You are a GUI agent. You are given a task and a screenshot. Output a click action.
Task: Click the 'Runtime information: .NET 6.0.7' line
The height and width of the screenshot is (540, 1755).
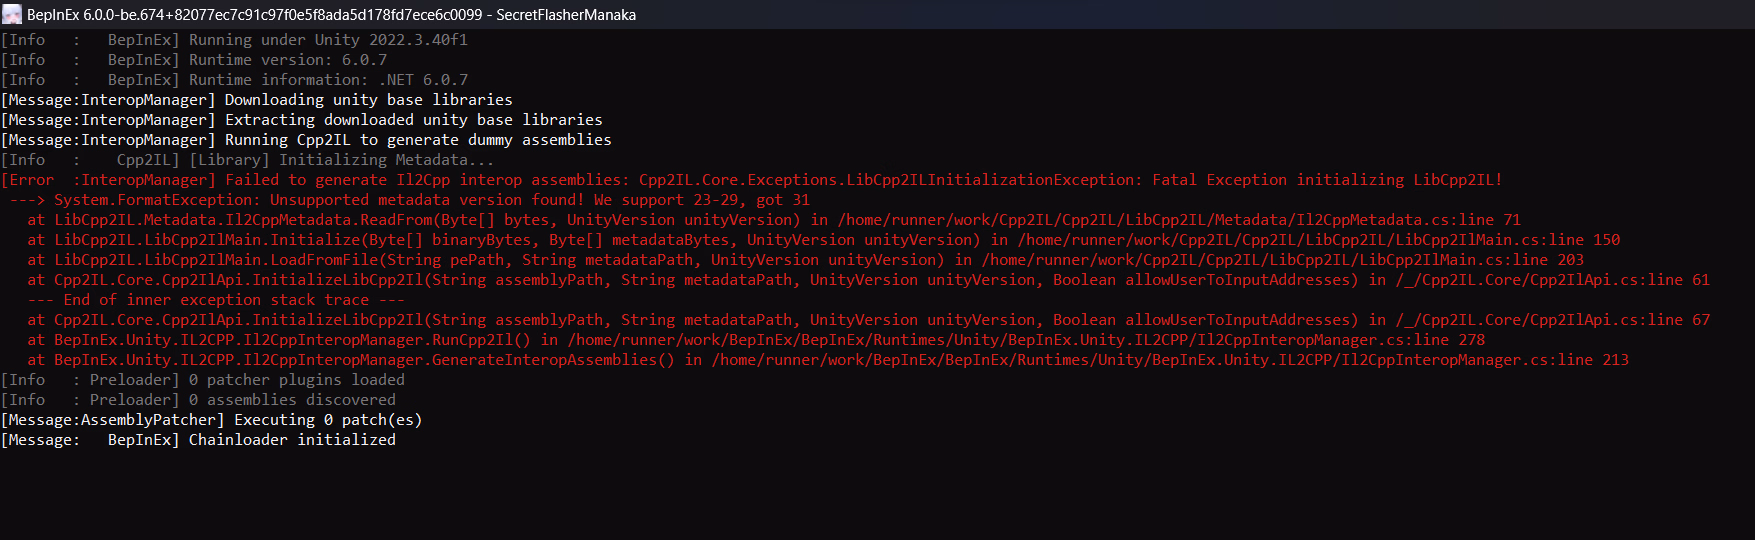[234, 80]
